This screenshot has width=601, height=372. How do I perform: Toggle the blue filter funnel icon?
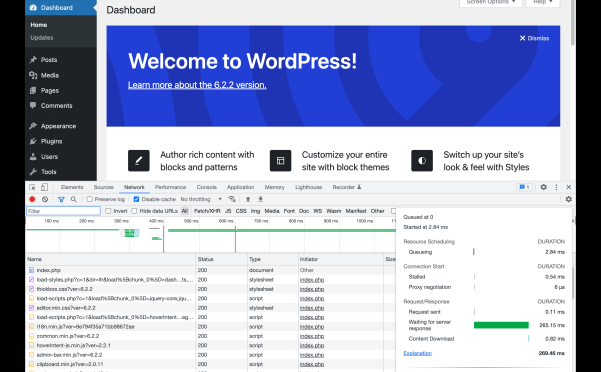[61, 199]
